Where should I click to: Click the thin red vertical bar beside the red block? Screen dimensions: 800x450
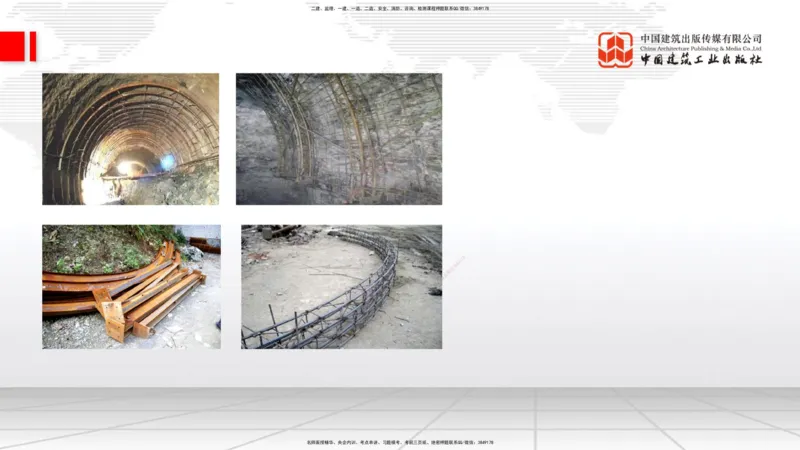(32, 46)
